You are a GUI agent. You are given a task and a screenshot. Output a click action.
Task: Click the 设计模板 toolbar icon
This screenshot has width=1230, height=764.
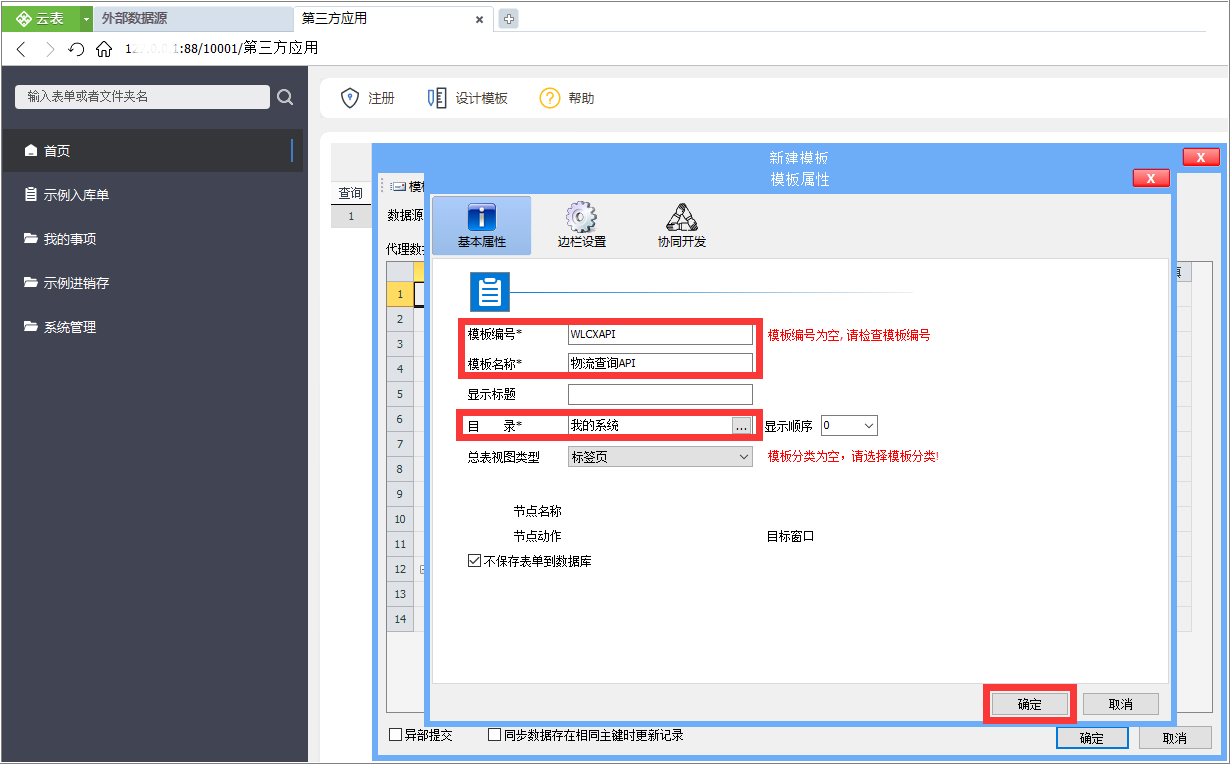pyautogui.click(x=437, y=98)
